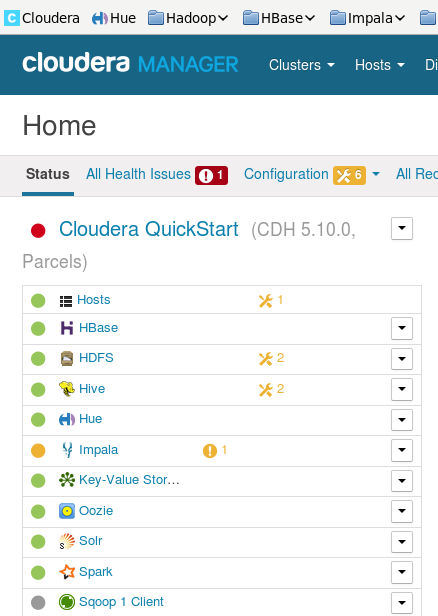The height and width of the screenshot is (616, 438).
Task: Click the HBase service icon
Action: tap(67, 328)
